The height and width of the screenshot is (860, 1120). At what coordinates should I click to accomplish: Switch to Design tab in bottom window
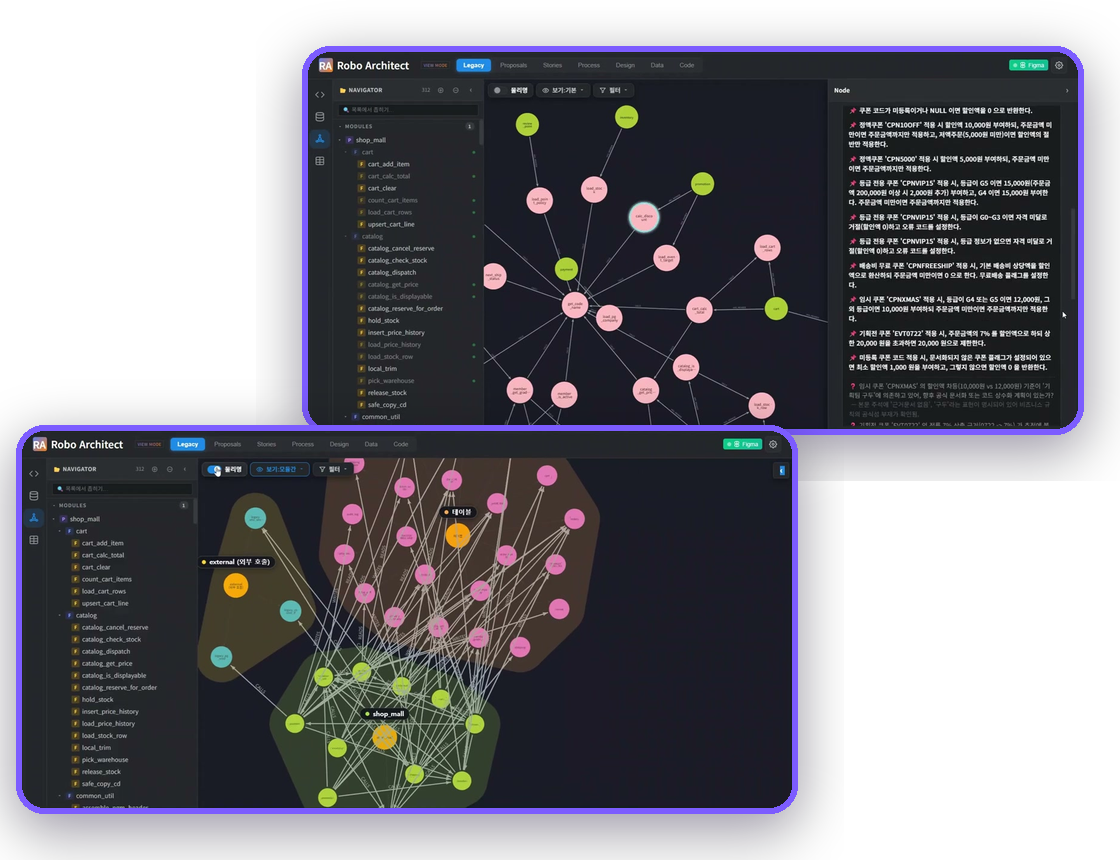pyautogui.click(x=339, y=444)
